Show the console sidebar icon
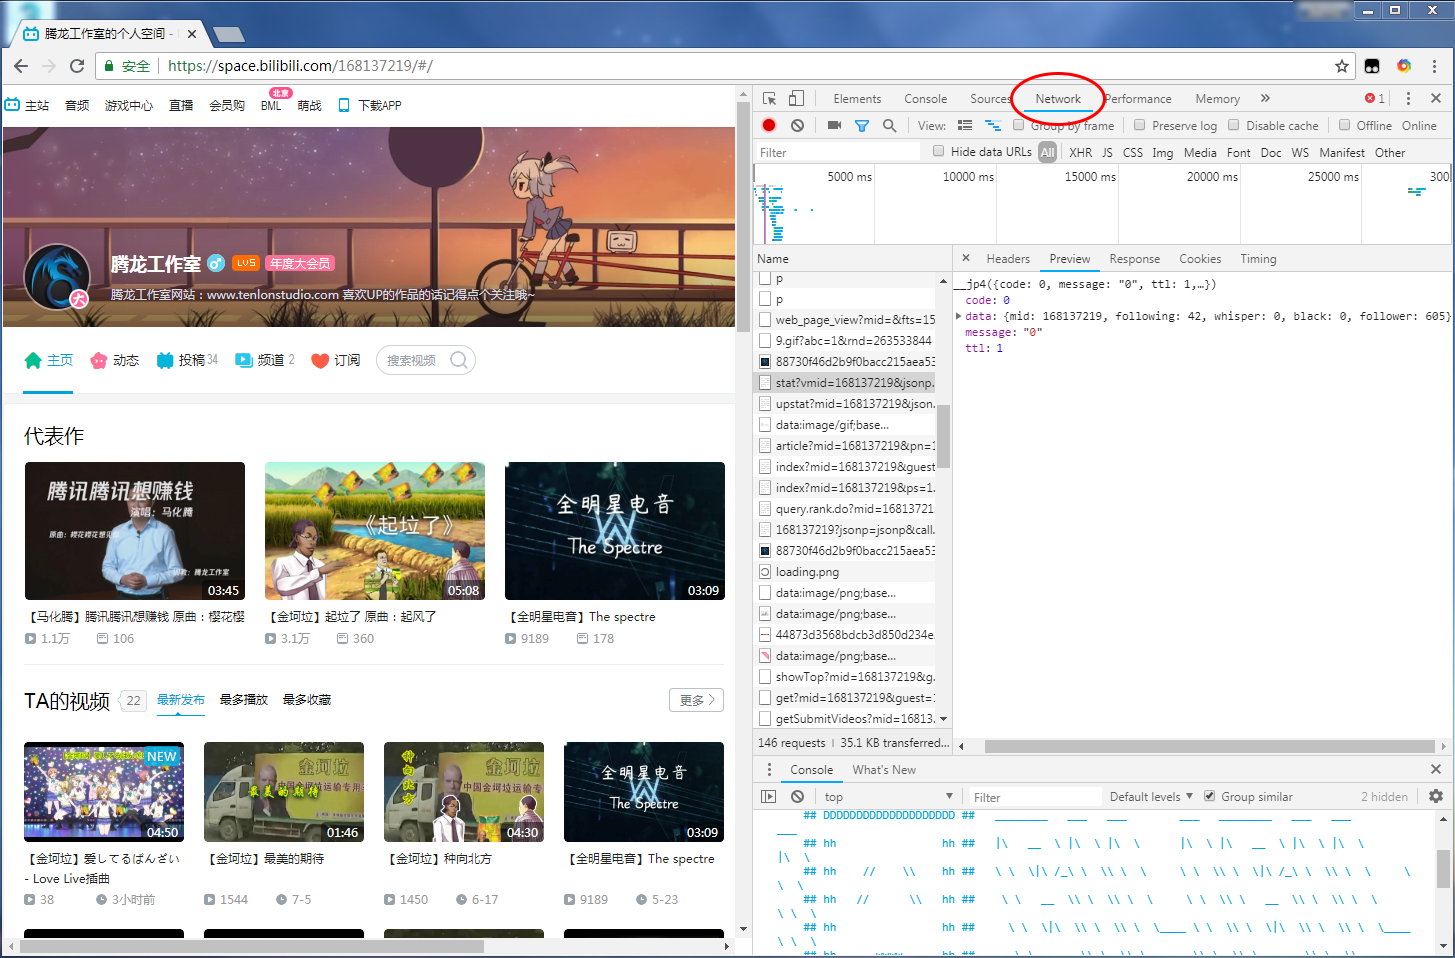This screenshot has height=958, width=1455. [x=768, y=796]
